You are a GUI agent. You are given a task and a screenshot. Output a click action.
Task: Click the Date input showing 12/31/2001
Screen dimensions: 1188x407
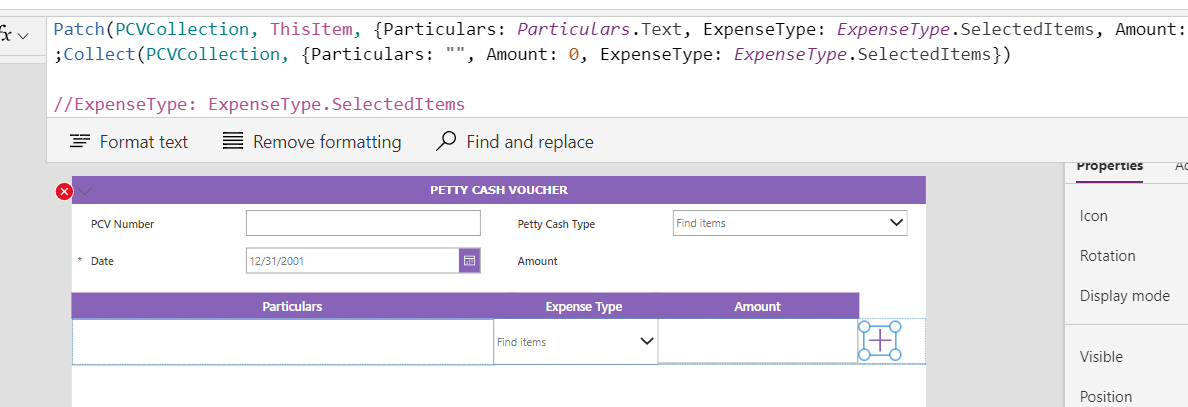(352, 261)
